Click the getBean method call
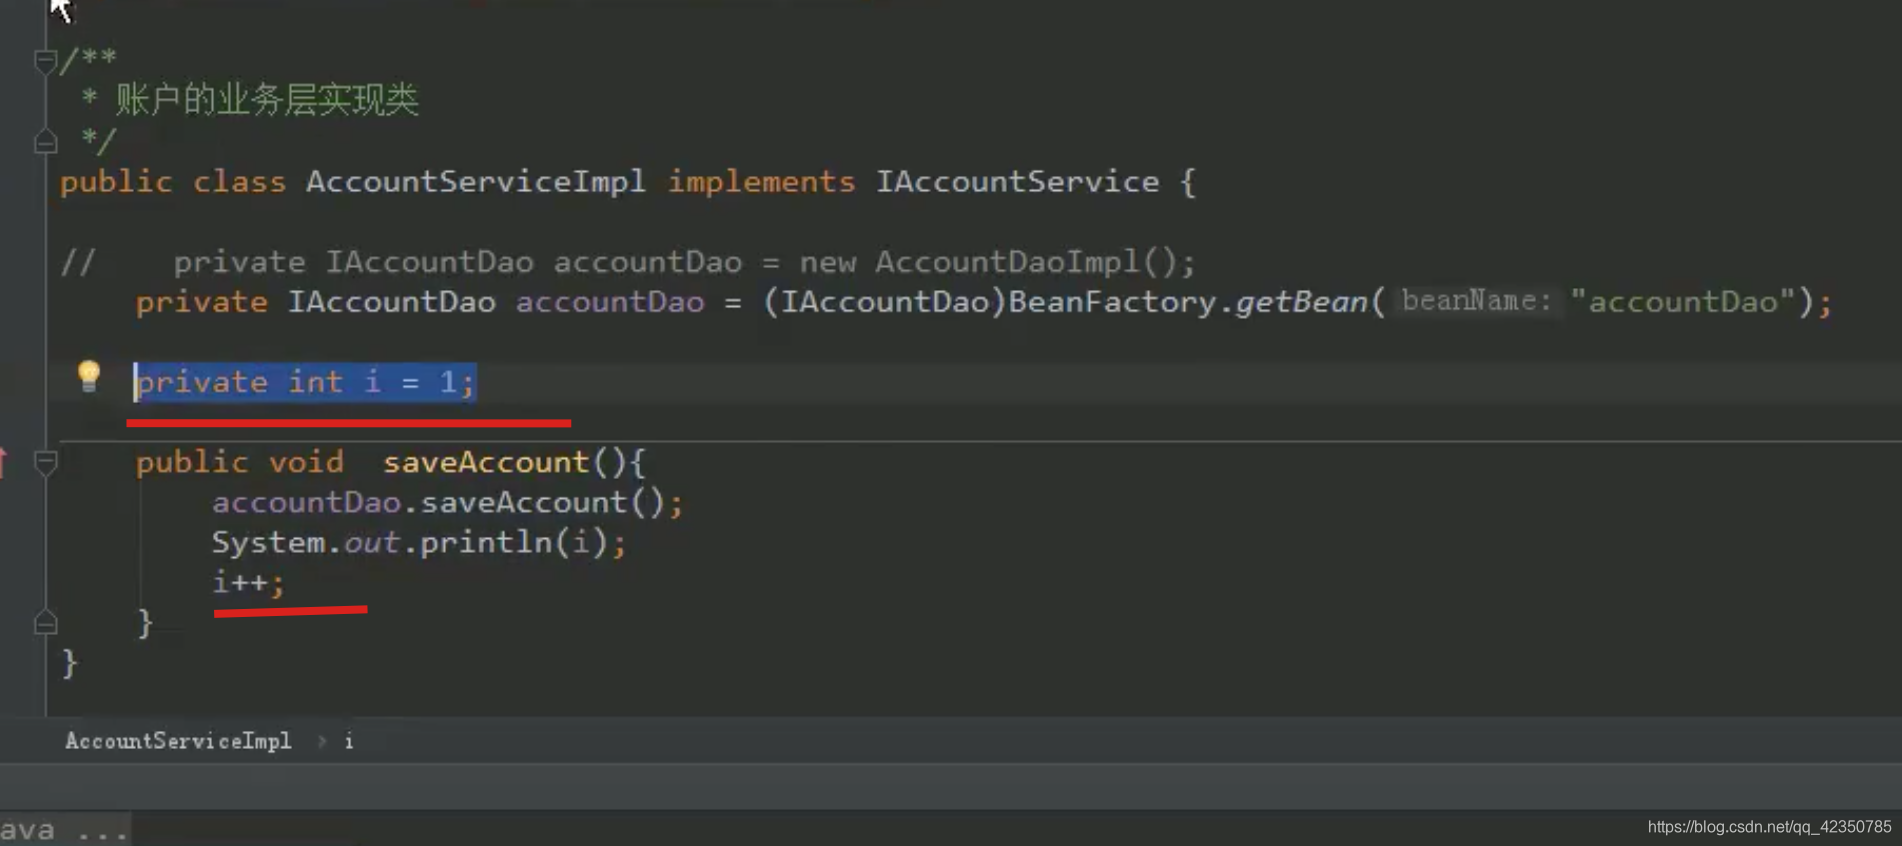Viewport: 1902px width, 846px height. click(1301, 302)
